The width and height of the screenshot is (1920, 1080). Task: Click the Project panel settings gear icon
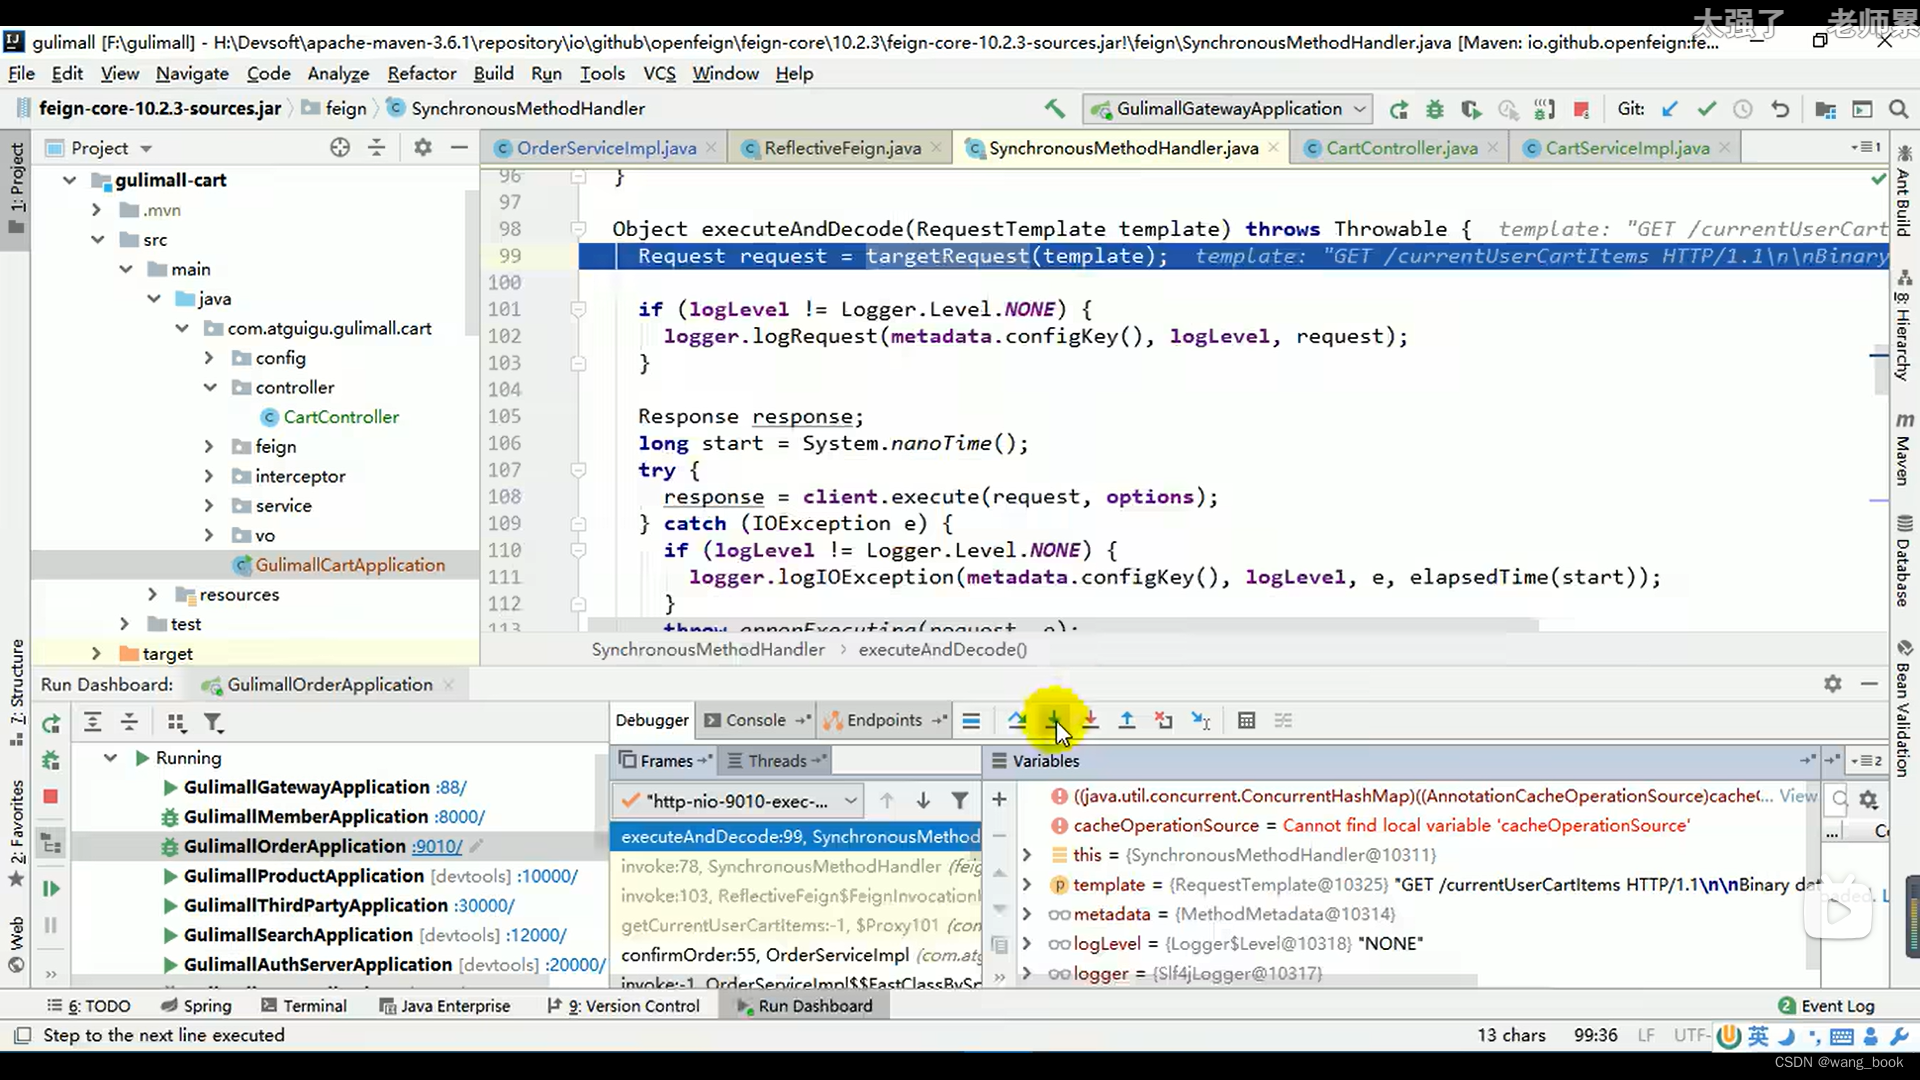(x=423, y=148)
